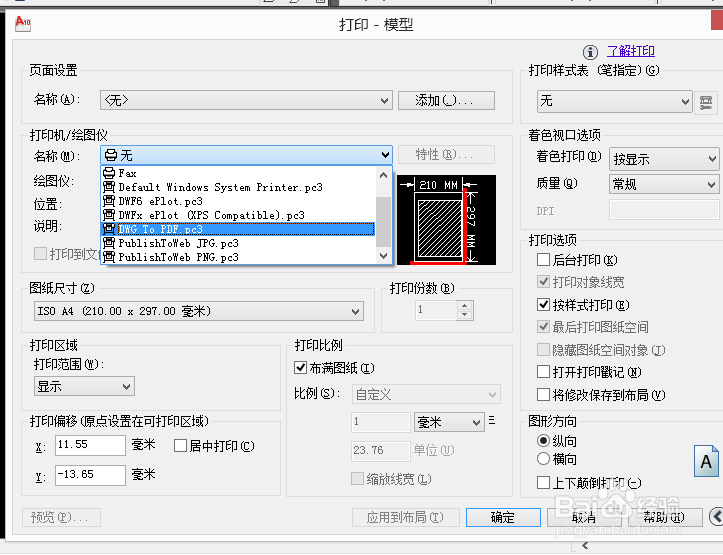Screen dimensions: 723x555
Task: Uncheck 按样式打印 checkbox
Action: pyautogui.click(x=544, y=305)
